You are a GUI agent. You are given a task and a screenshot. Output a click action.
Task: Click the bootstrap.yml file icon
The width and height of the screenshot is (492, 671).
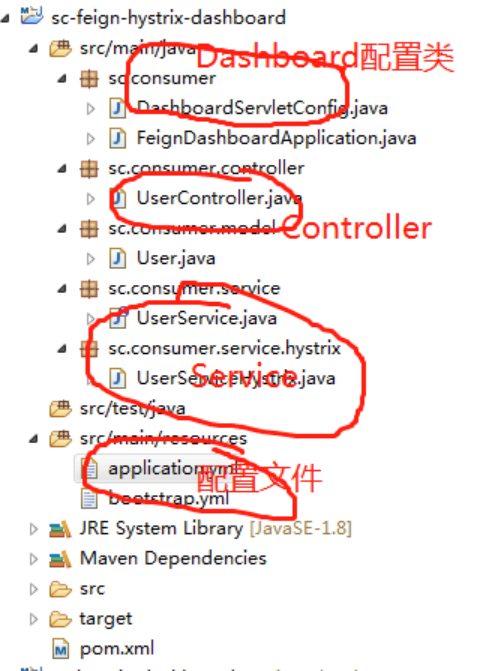click(89, 499)
